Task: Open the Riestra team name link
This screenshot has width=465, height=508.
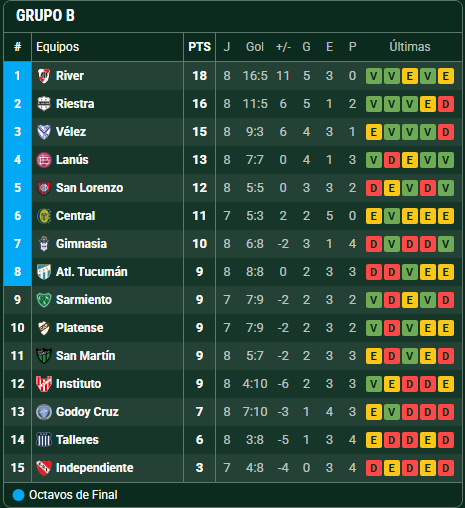Action: (75, 104)
